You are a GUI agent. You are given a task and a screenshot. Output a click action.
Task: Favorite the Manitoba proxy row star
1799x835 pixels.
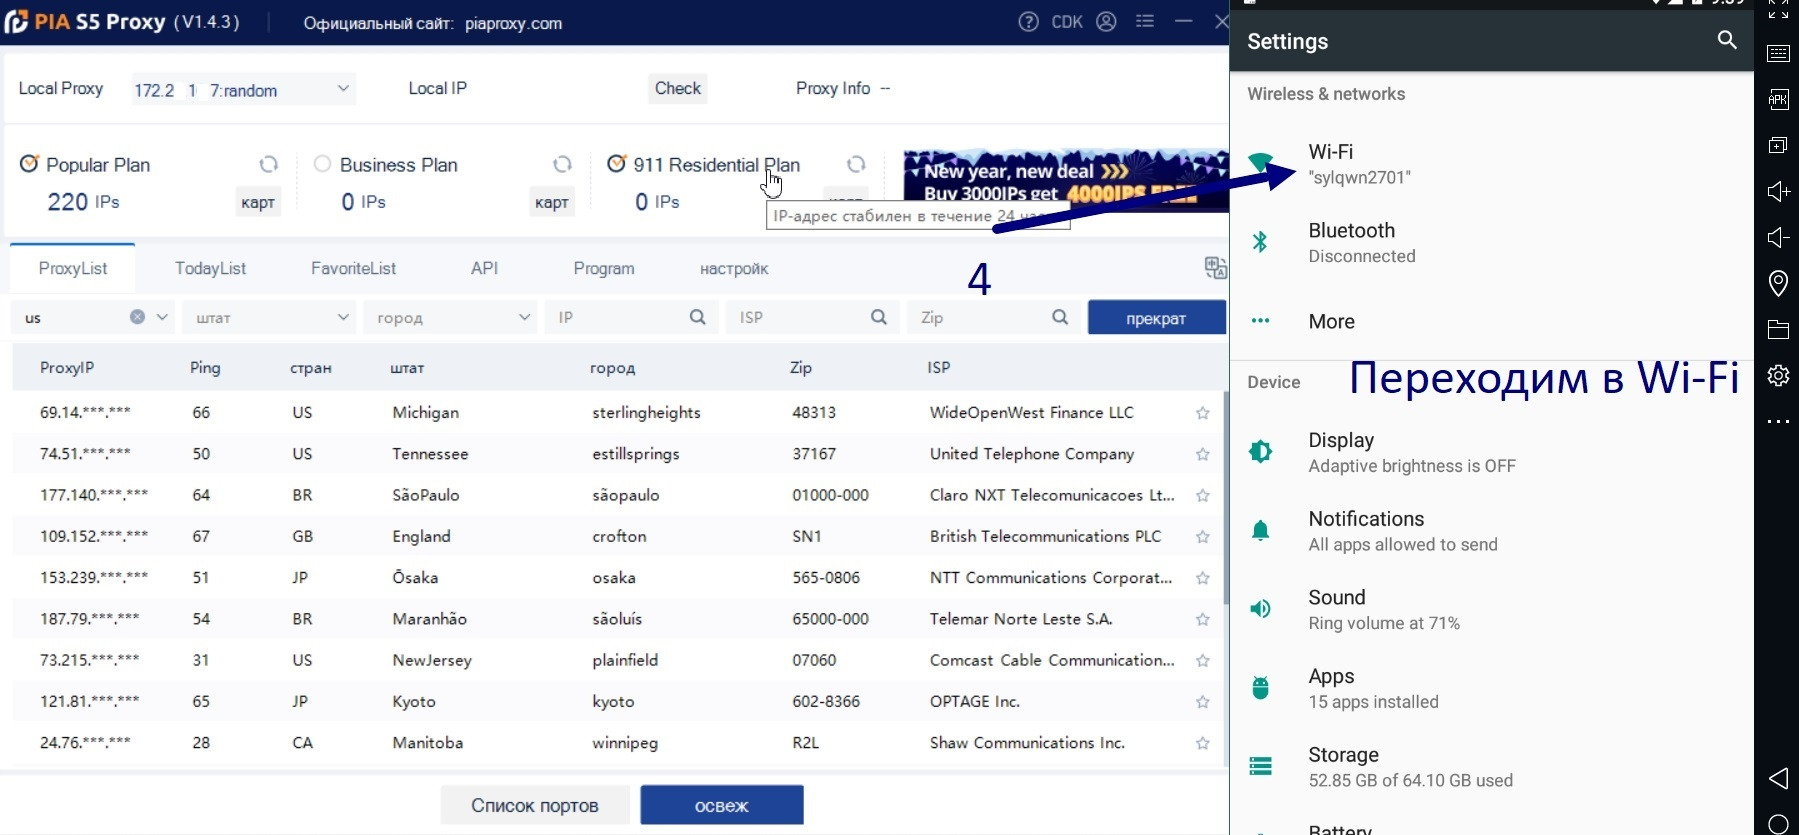[x=1202, y=743]
